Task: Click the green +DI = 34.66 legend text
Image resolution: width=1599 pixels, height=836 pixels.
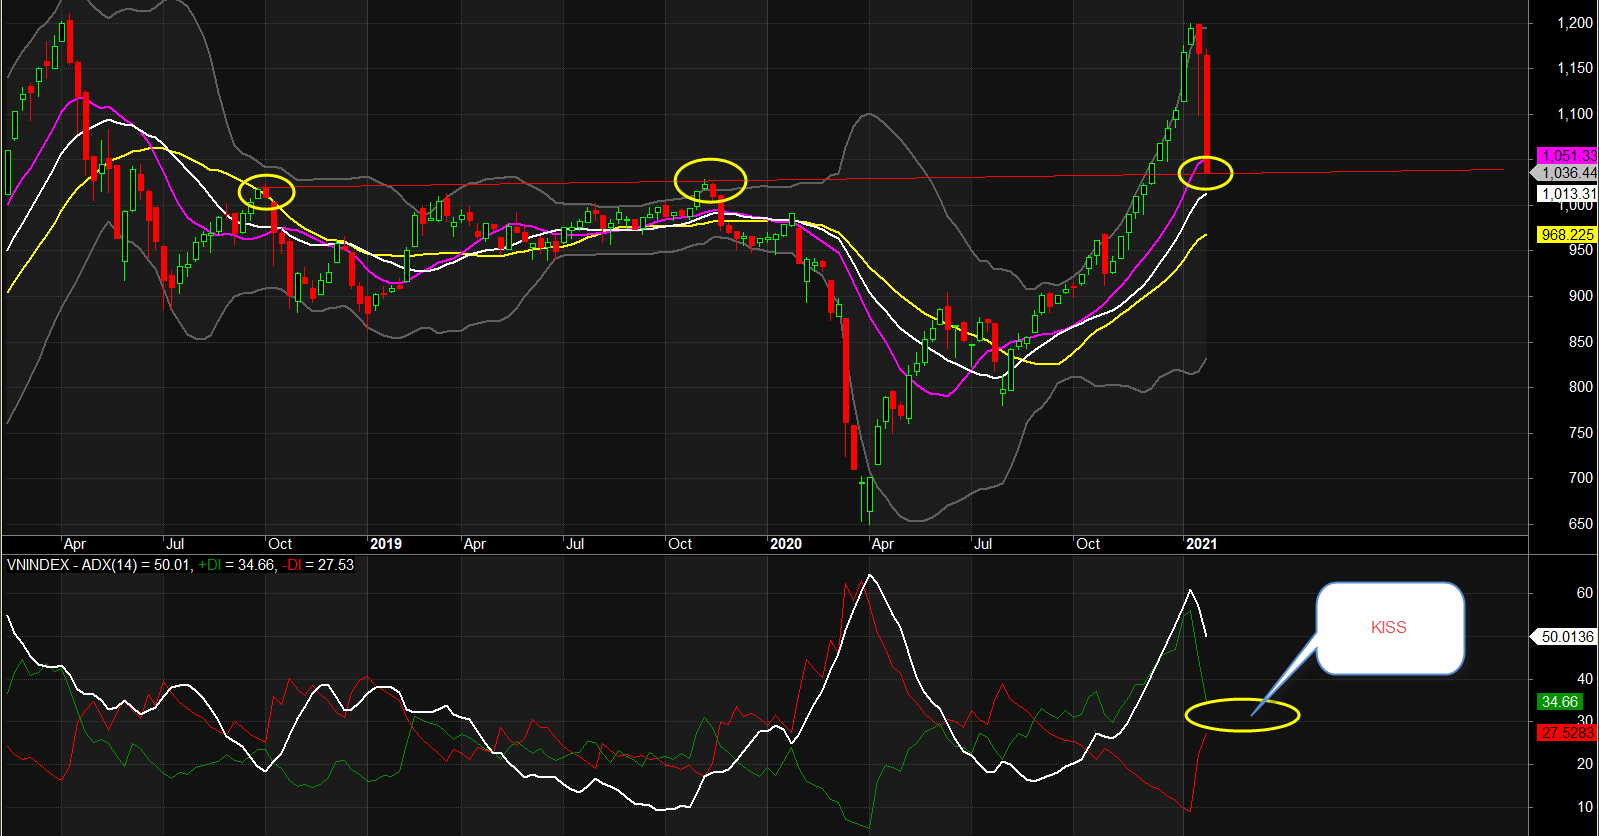Action: coord(236,565)
